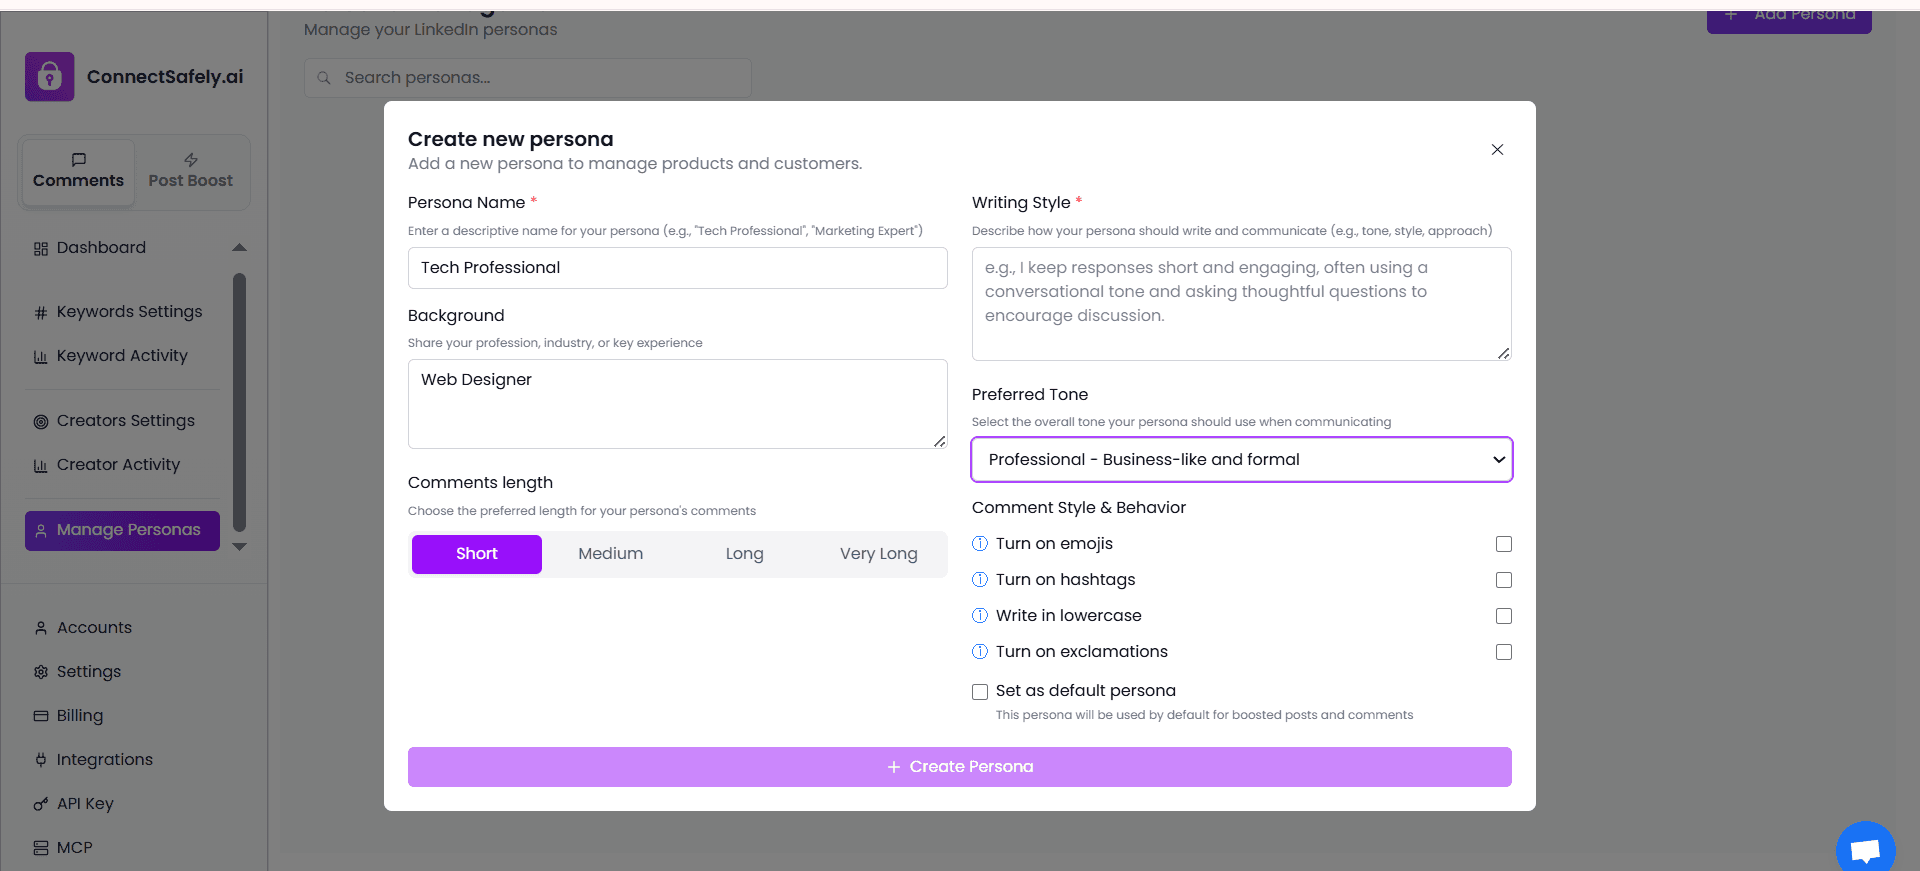This screenshot has width=1920, height=871.
Task: Select the Very Long comments length option
Action: point(878,553)
